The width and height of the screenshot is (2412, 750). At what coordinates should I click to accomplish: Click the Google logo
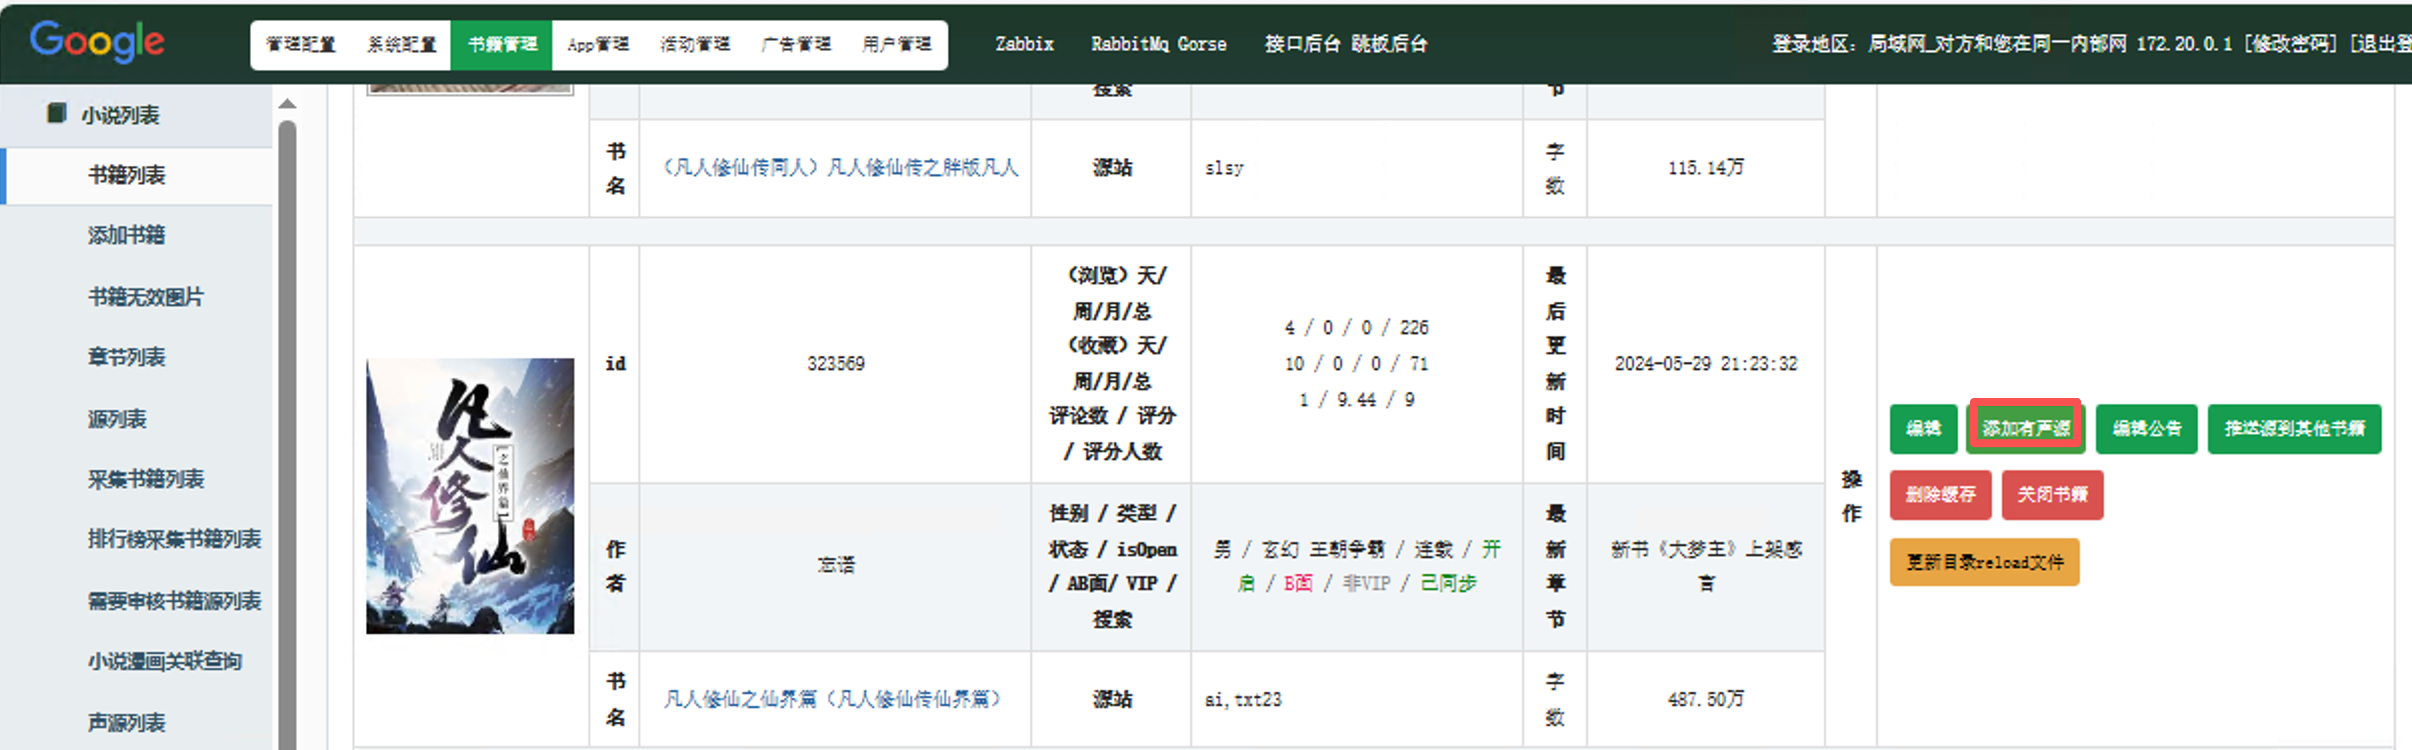[x=97, y=42]
